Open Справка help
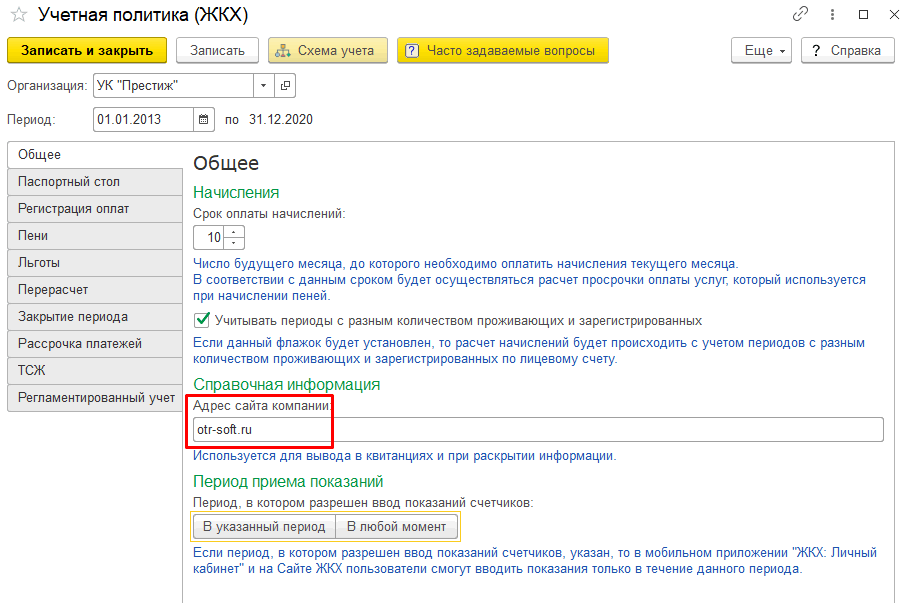The width and height of the screenshot is (909, 603). tap(847, 50)
